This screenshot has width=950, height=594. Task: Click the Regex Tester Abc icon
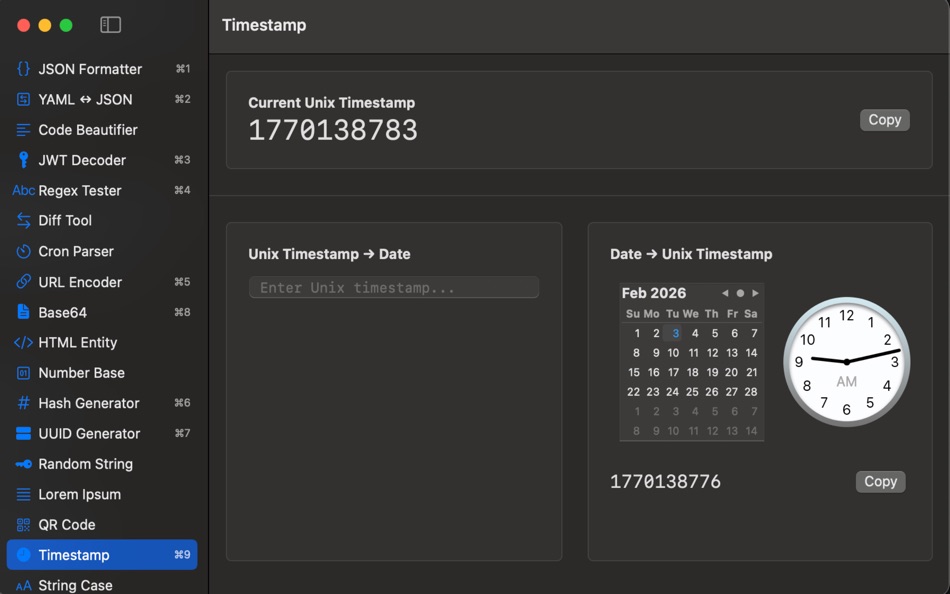point(24,190)
